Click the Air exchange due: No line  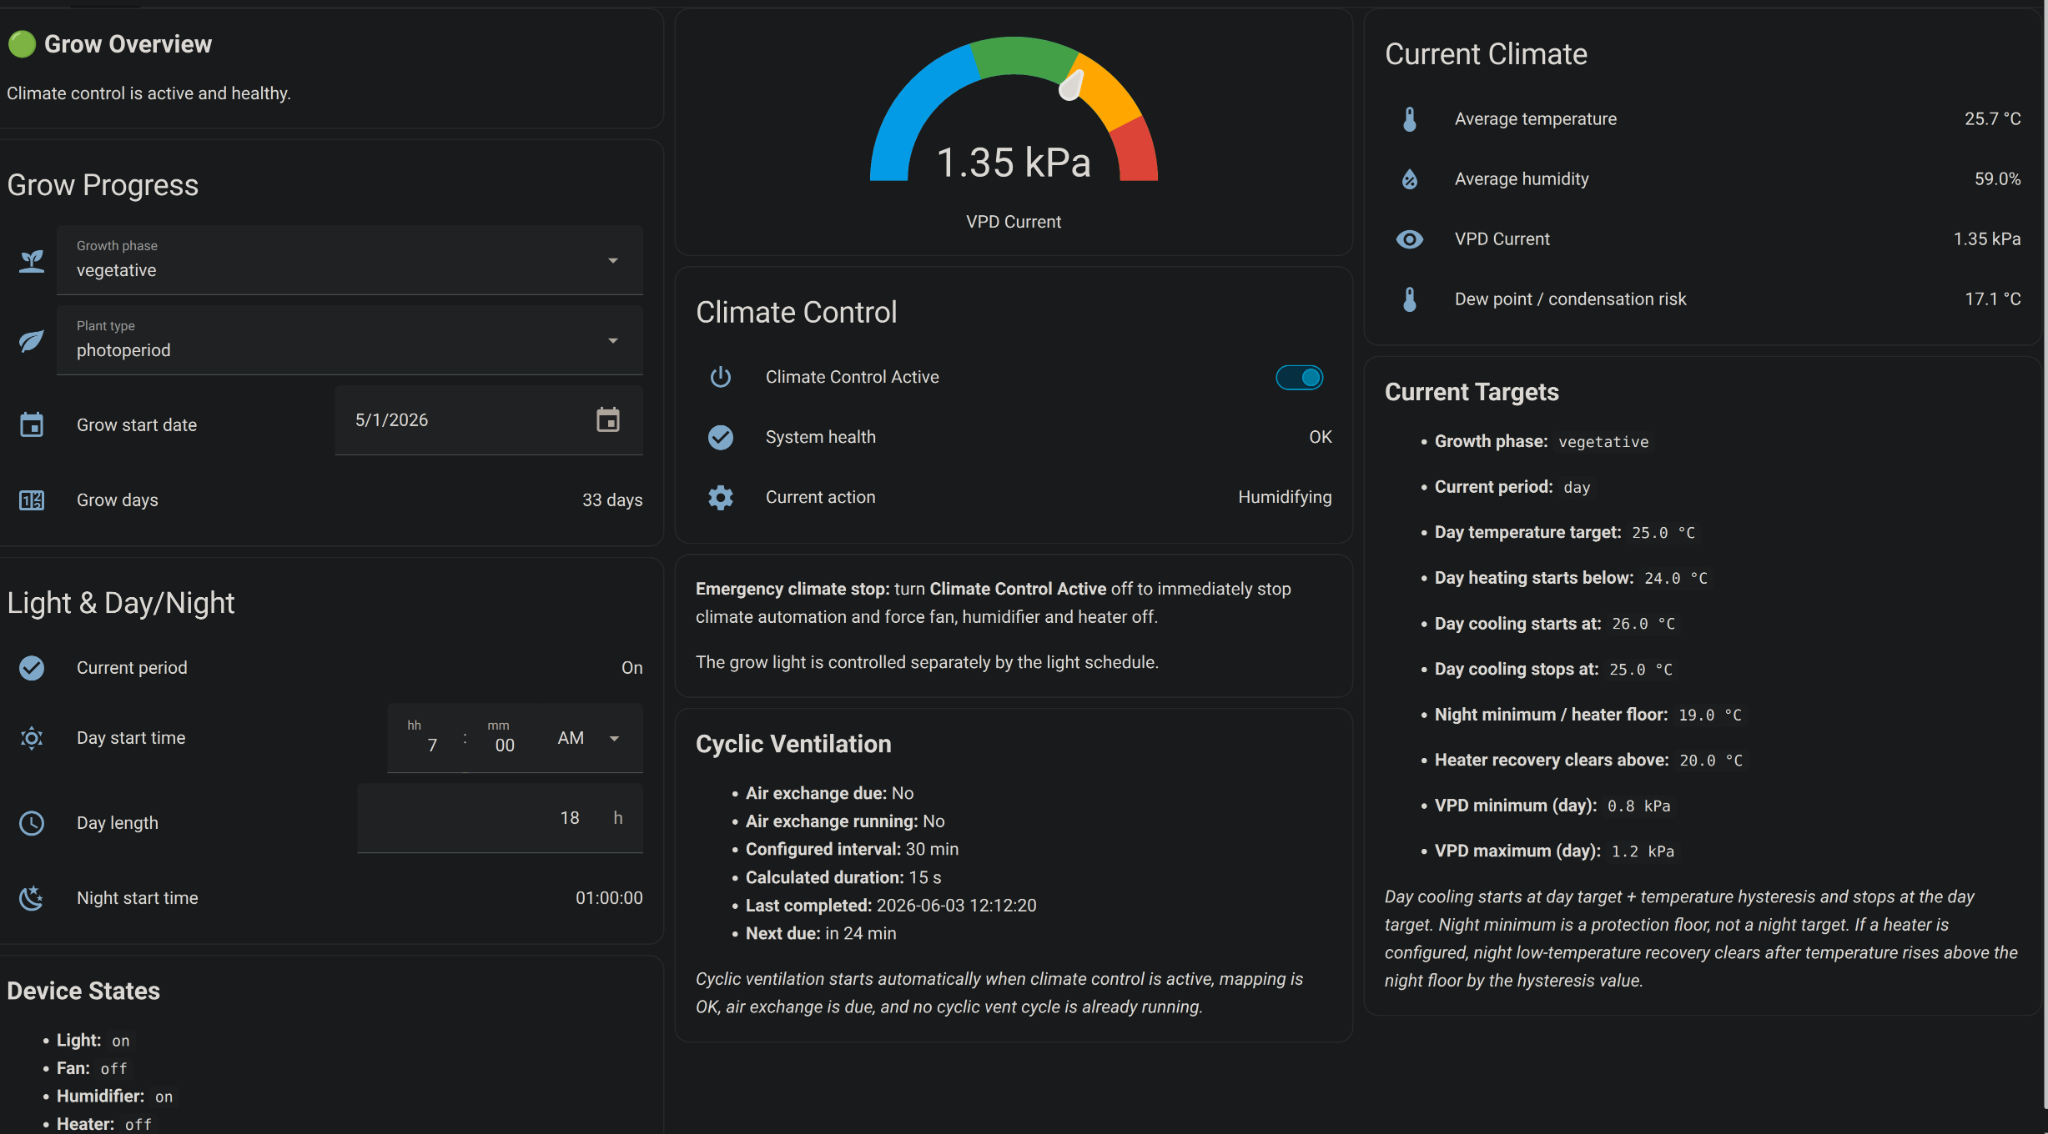point(830,793)
